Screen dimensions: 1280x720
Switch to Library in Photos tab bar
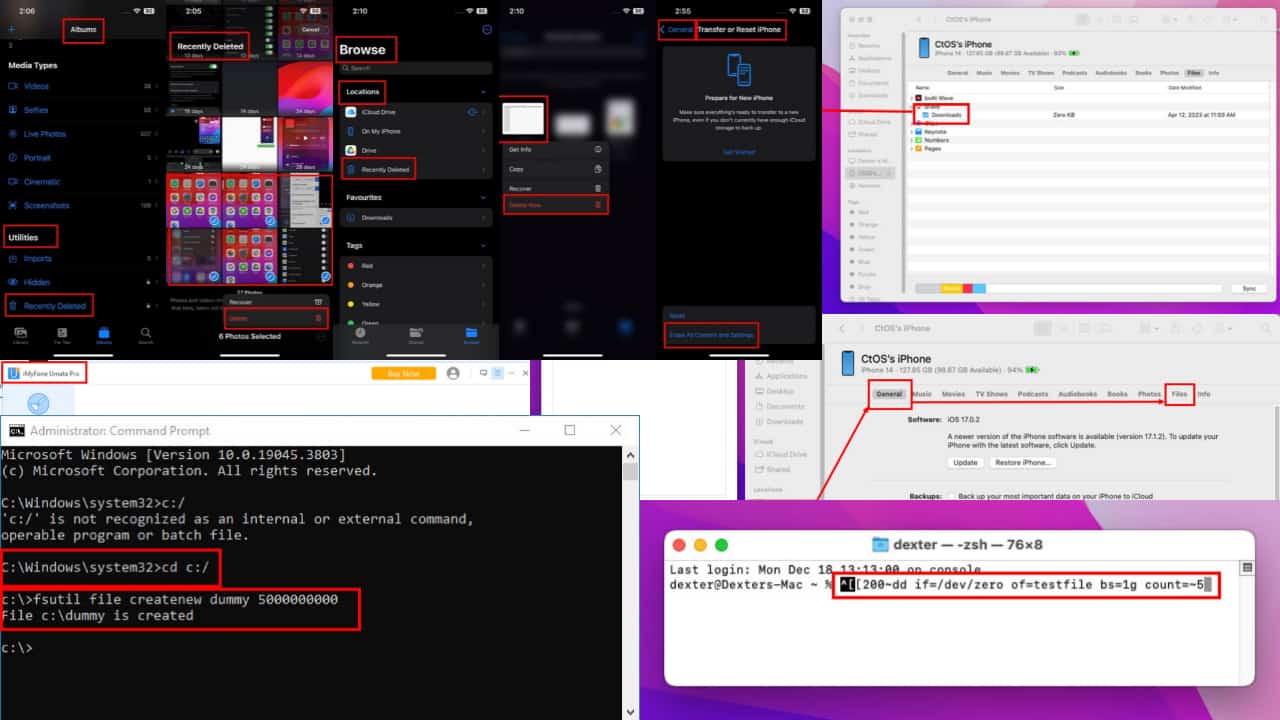20,335
